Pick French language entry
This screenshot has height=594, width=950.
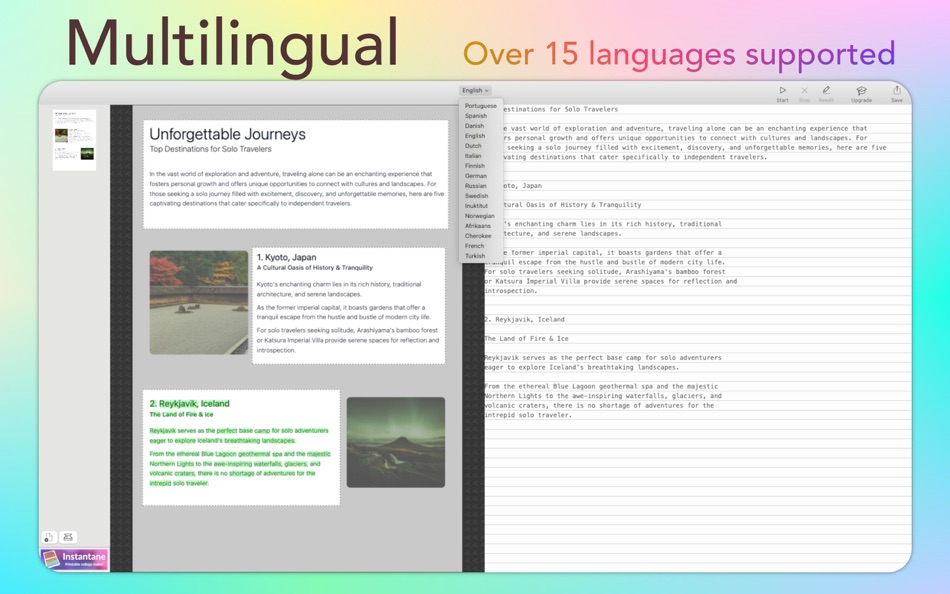click(474, 246)
